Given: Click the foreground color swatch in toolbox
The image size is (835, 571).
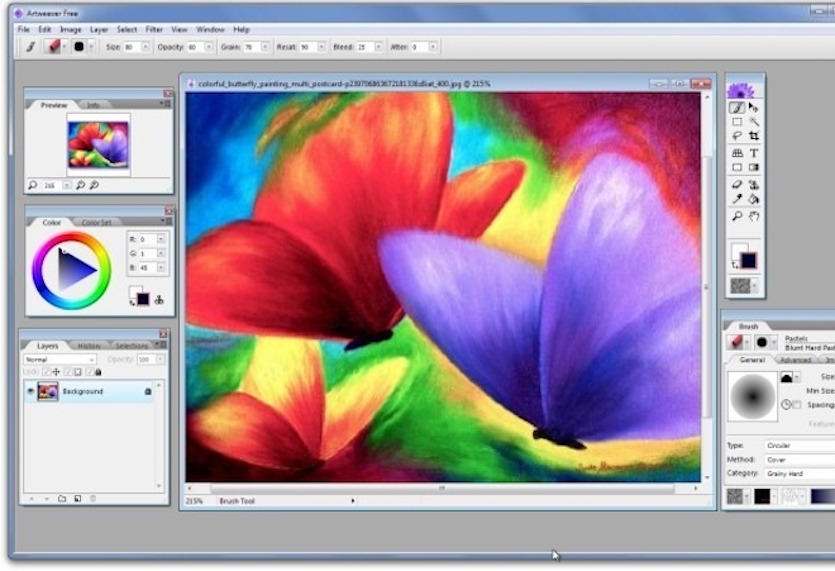Looking at the screenshot, I should (x=748, y=260).
